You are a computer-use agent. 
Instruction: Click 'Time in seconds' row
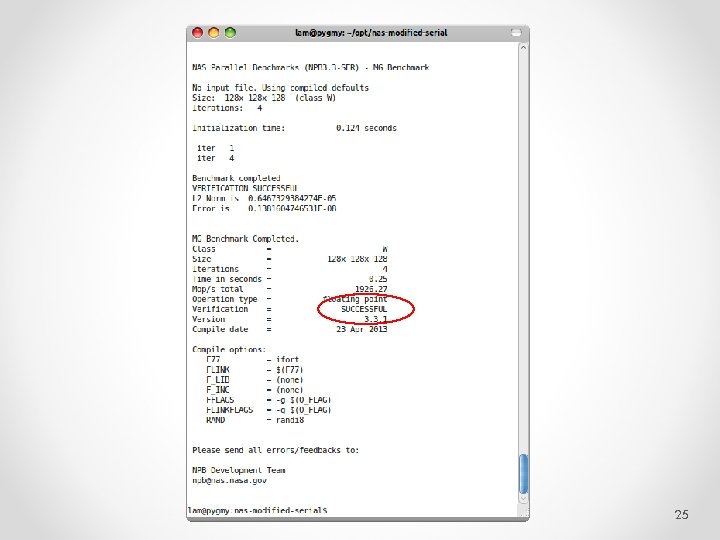pyautogui.click(x=290, y=279)
